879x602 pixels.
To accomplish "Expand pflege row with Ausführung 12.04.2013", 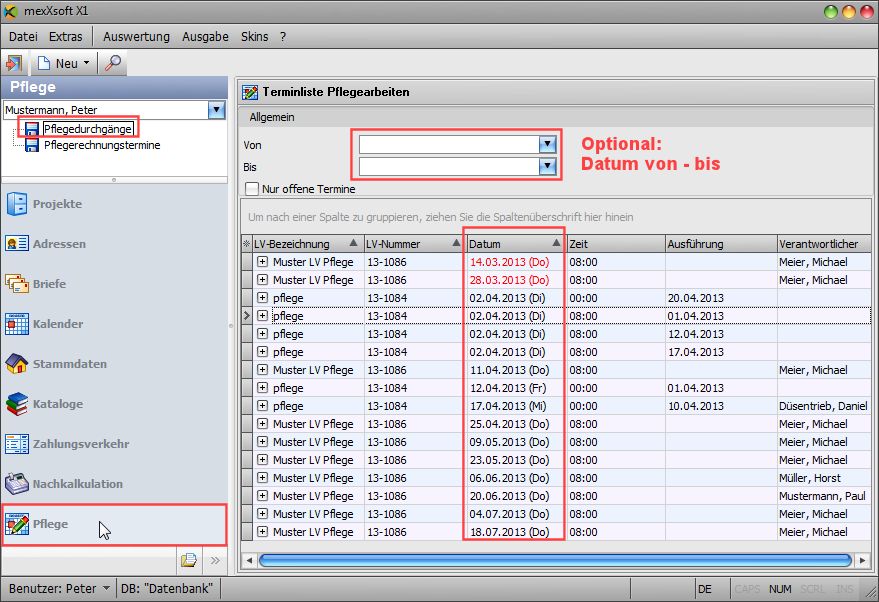I will 262,334.
